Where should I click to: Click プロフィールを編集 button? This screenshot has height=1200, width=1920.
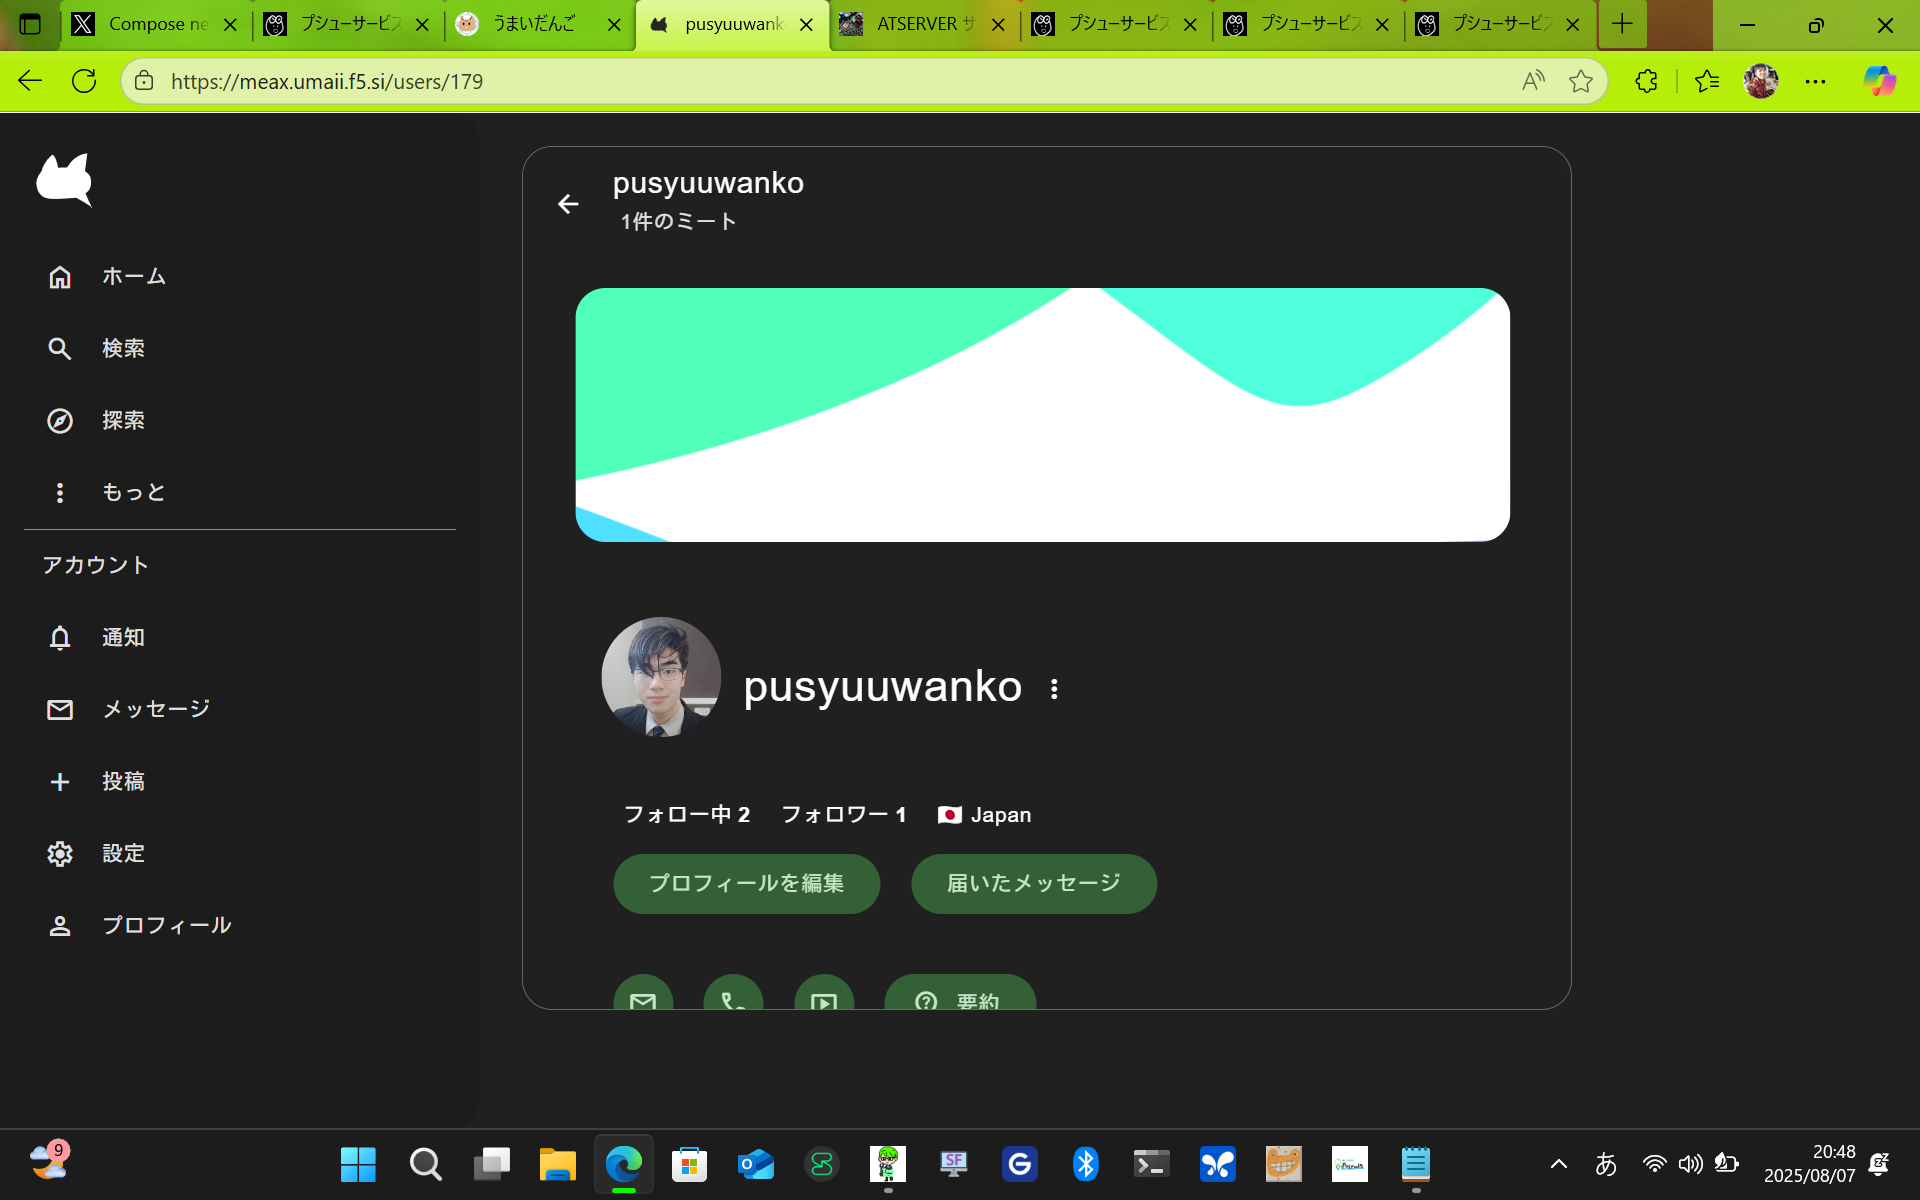(746, 883)
